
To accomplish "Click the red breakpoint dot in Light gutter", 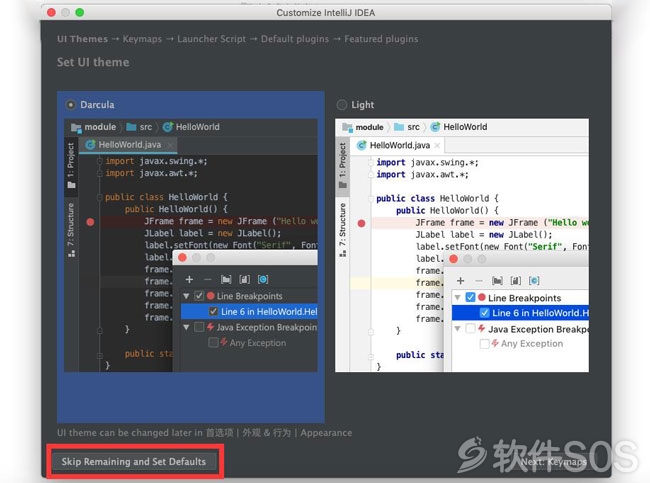I will (x=361, y=223).
